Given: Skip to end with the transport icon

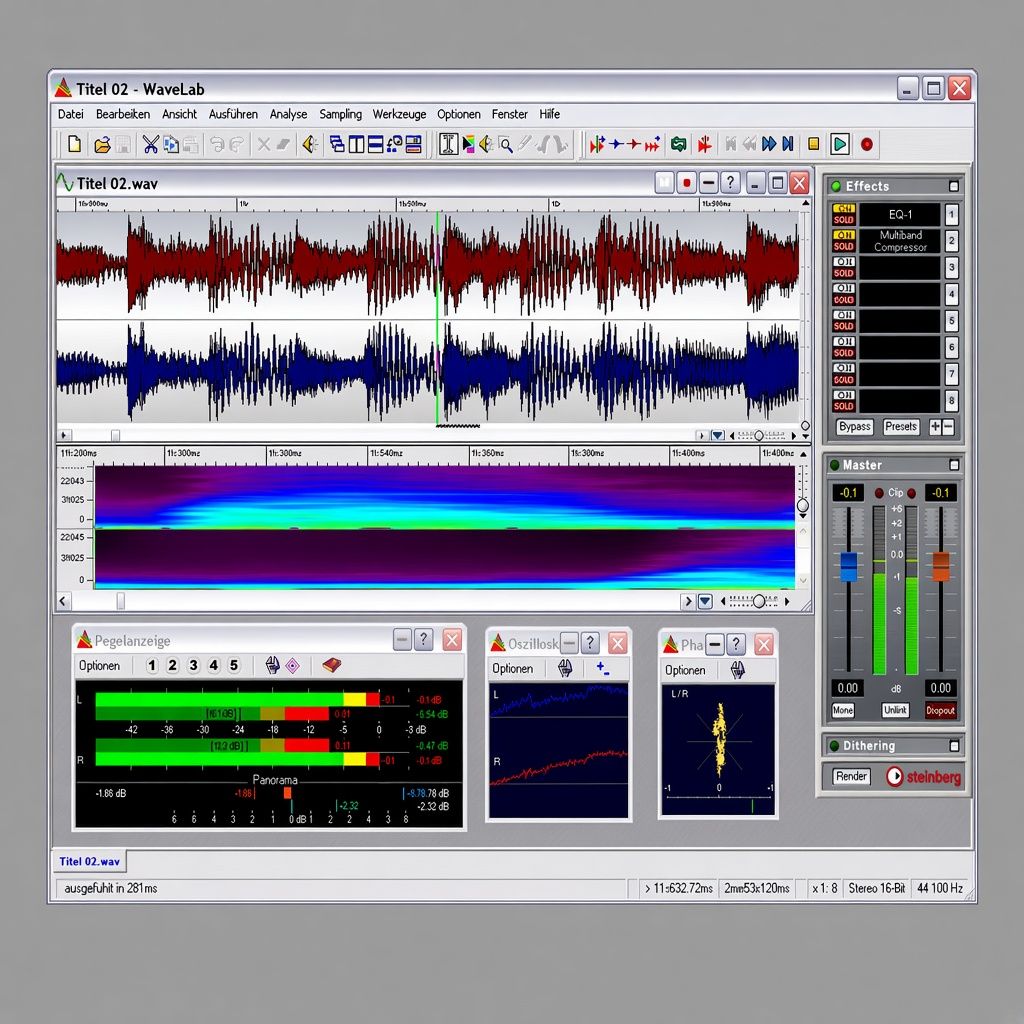Looking at the screenshot, I should pyautogui.click(x=788, y=144).
